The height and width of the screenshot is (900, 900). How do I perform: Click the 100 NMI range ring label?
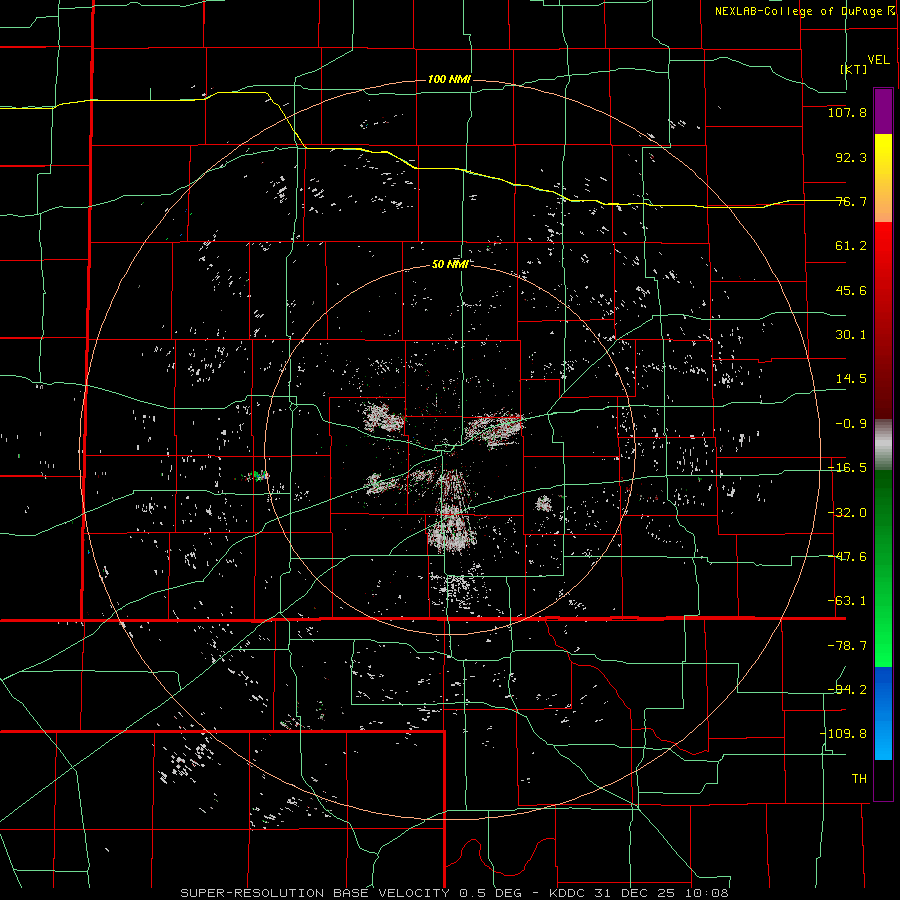pos(449,79)
